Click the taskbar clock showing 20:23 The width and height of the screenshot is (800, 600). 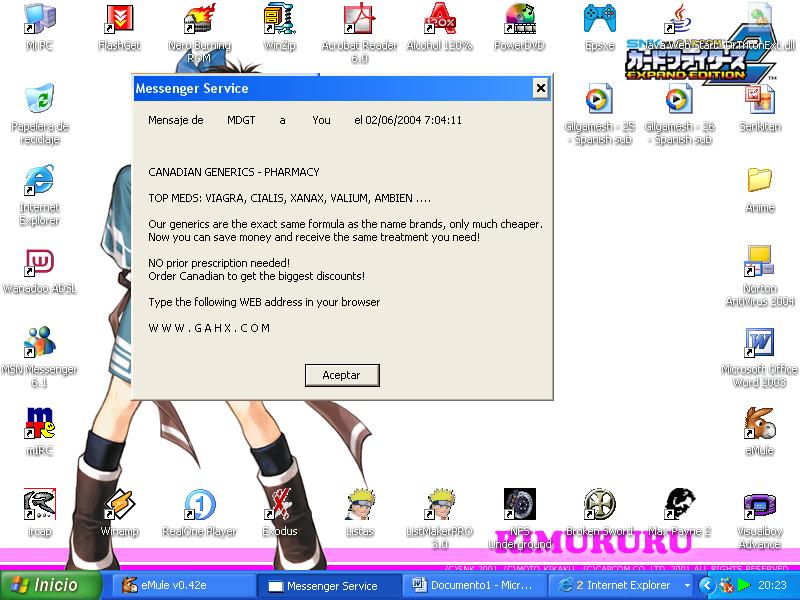(x=772, y=585)
